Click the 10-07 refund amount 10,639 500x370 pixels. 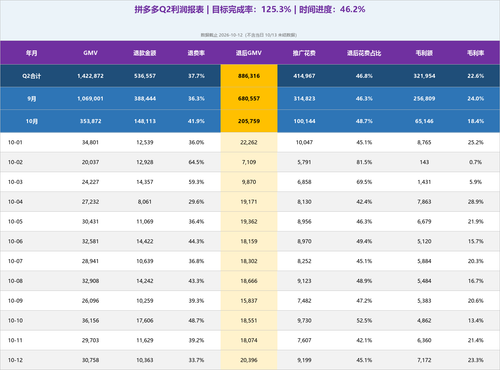coord(145,261)
